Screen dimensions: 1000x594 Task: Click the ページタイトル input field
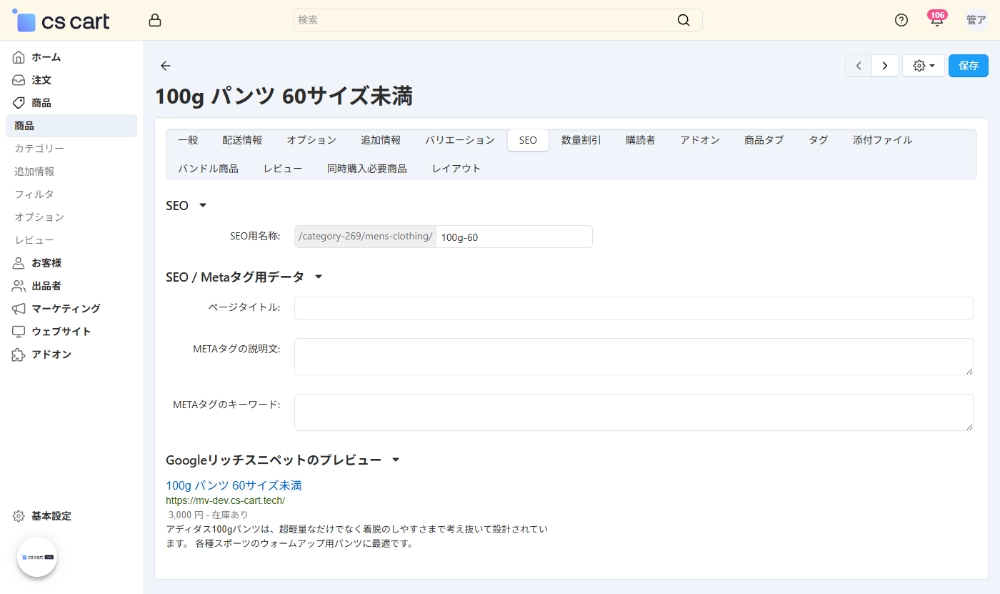click(633, 308)
